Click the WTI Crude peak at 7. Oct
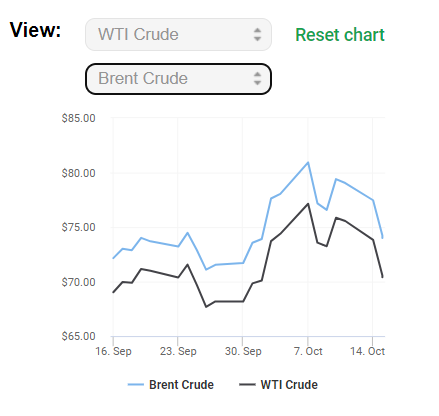The height and width of the screenshot is (416, 439). tap(308, 204)
